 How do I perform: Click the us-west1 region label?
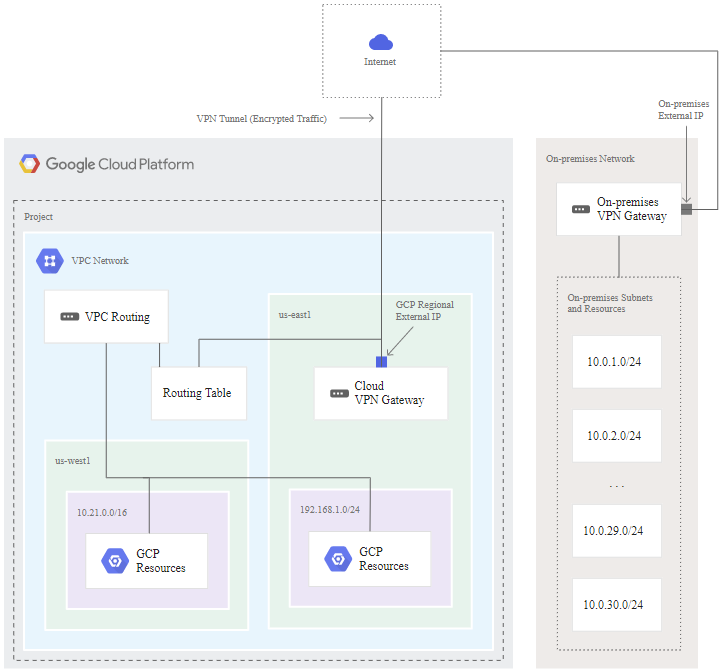(x=72, y=460)
